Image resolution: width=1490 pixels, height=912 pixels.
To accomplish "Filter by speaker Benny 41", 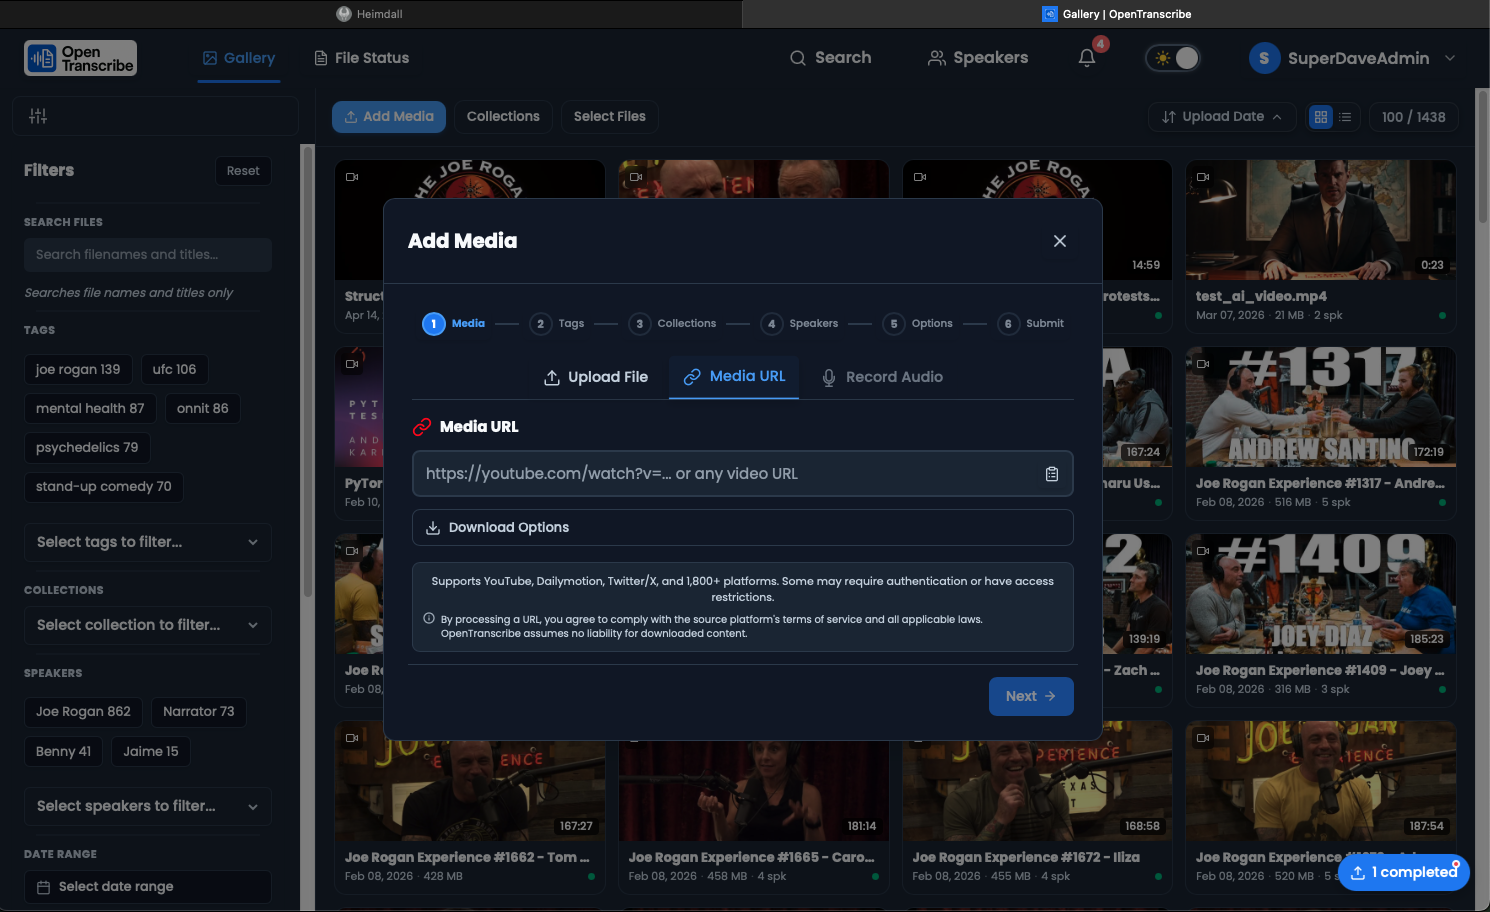I will click(x=63, y=752).
